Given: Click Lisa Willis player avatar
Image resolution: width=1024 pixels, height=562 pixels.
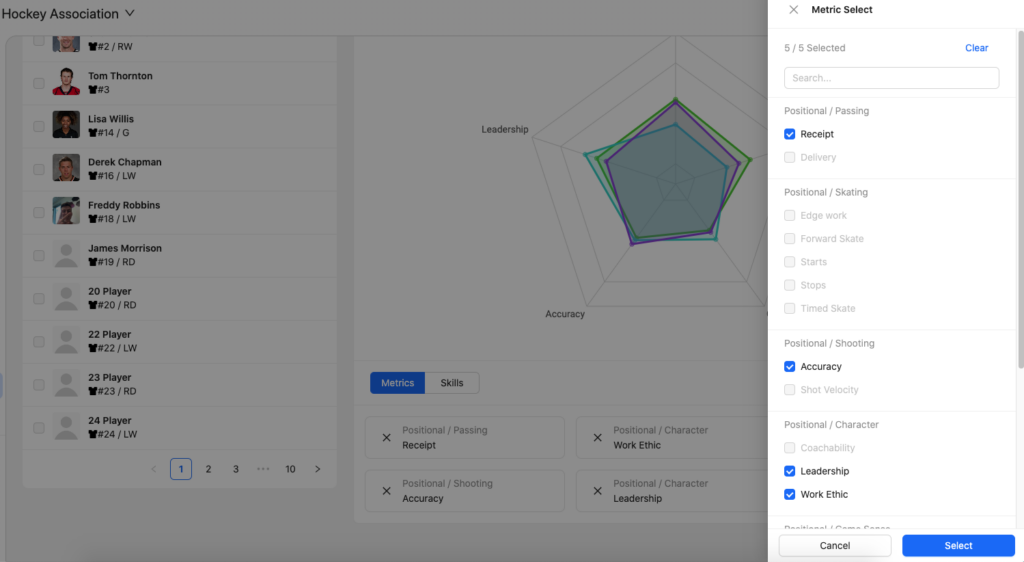Looking at the screenshot, I should [66, 125].
